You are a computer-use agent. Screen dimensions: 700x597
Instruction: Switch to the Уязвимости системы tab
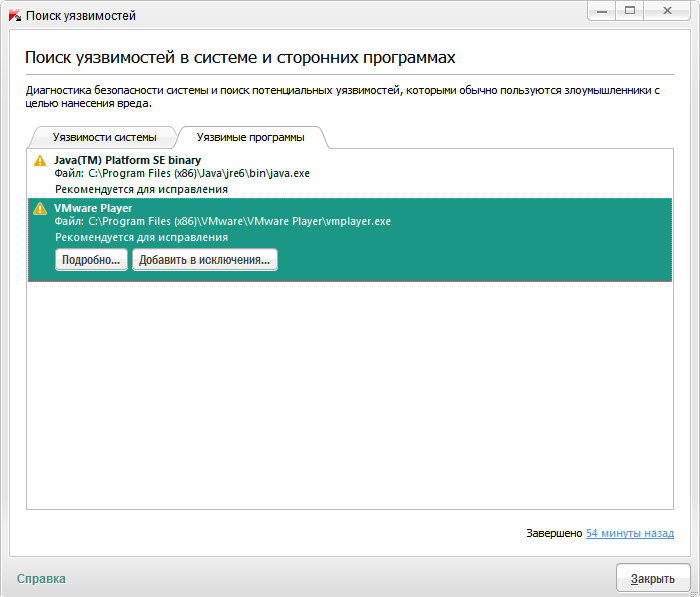(104, 137)
